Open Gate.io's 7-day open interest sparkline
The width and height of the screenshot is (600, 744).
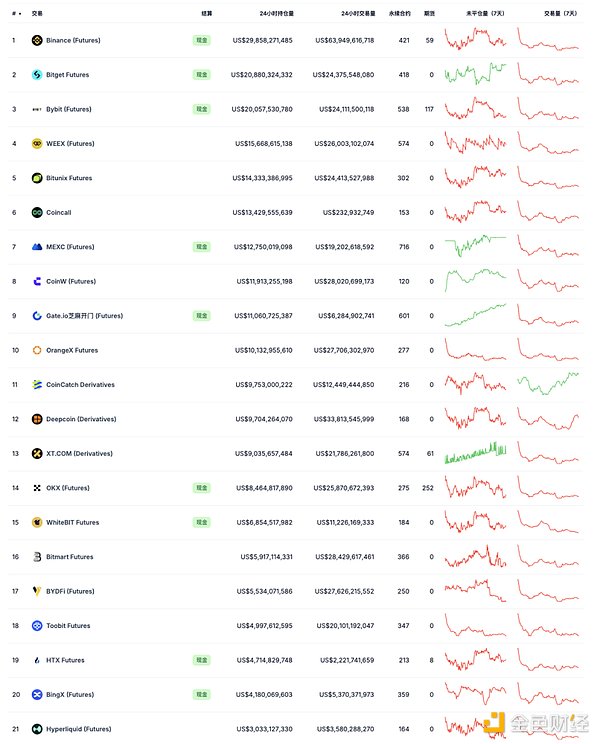tap(476, 316)
